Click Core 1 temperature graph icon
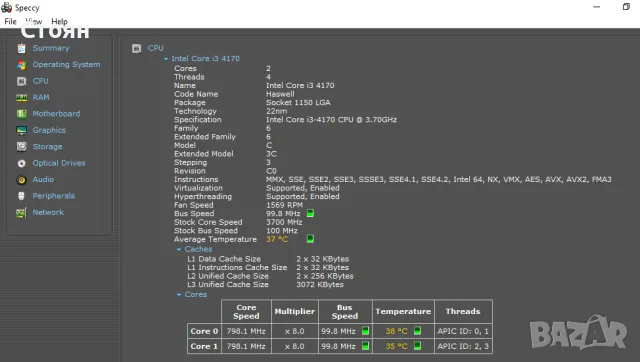The image size is (640, 362). coord(417,346)
